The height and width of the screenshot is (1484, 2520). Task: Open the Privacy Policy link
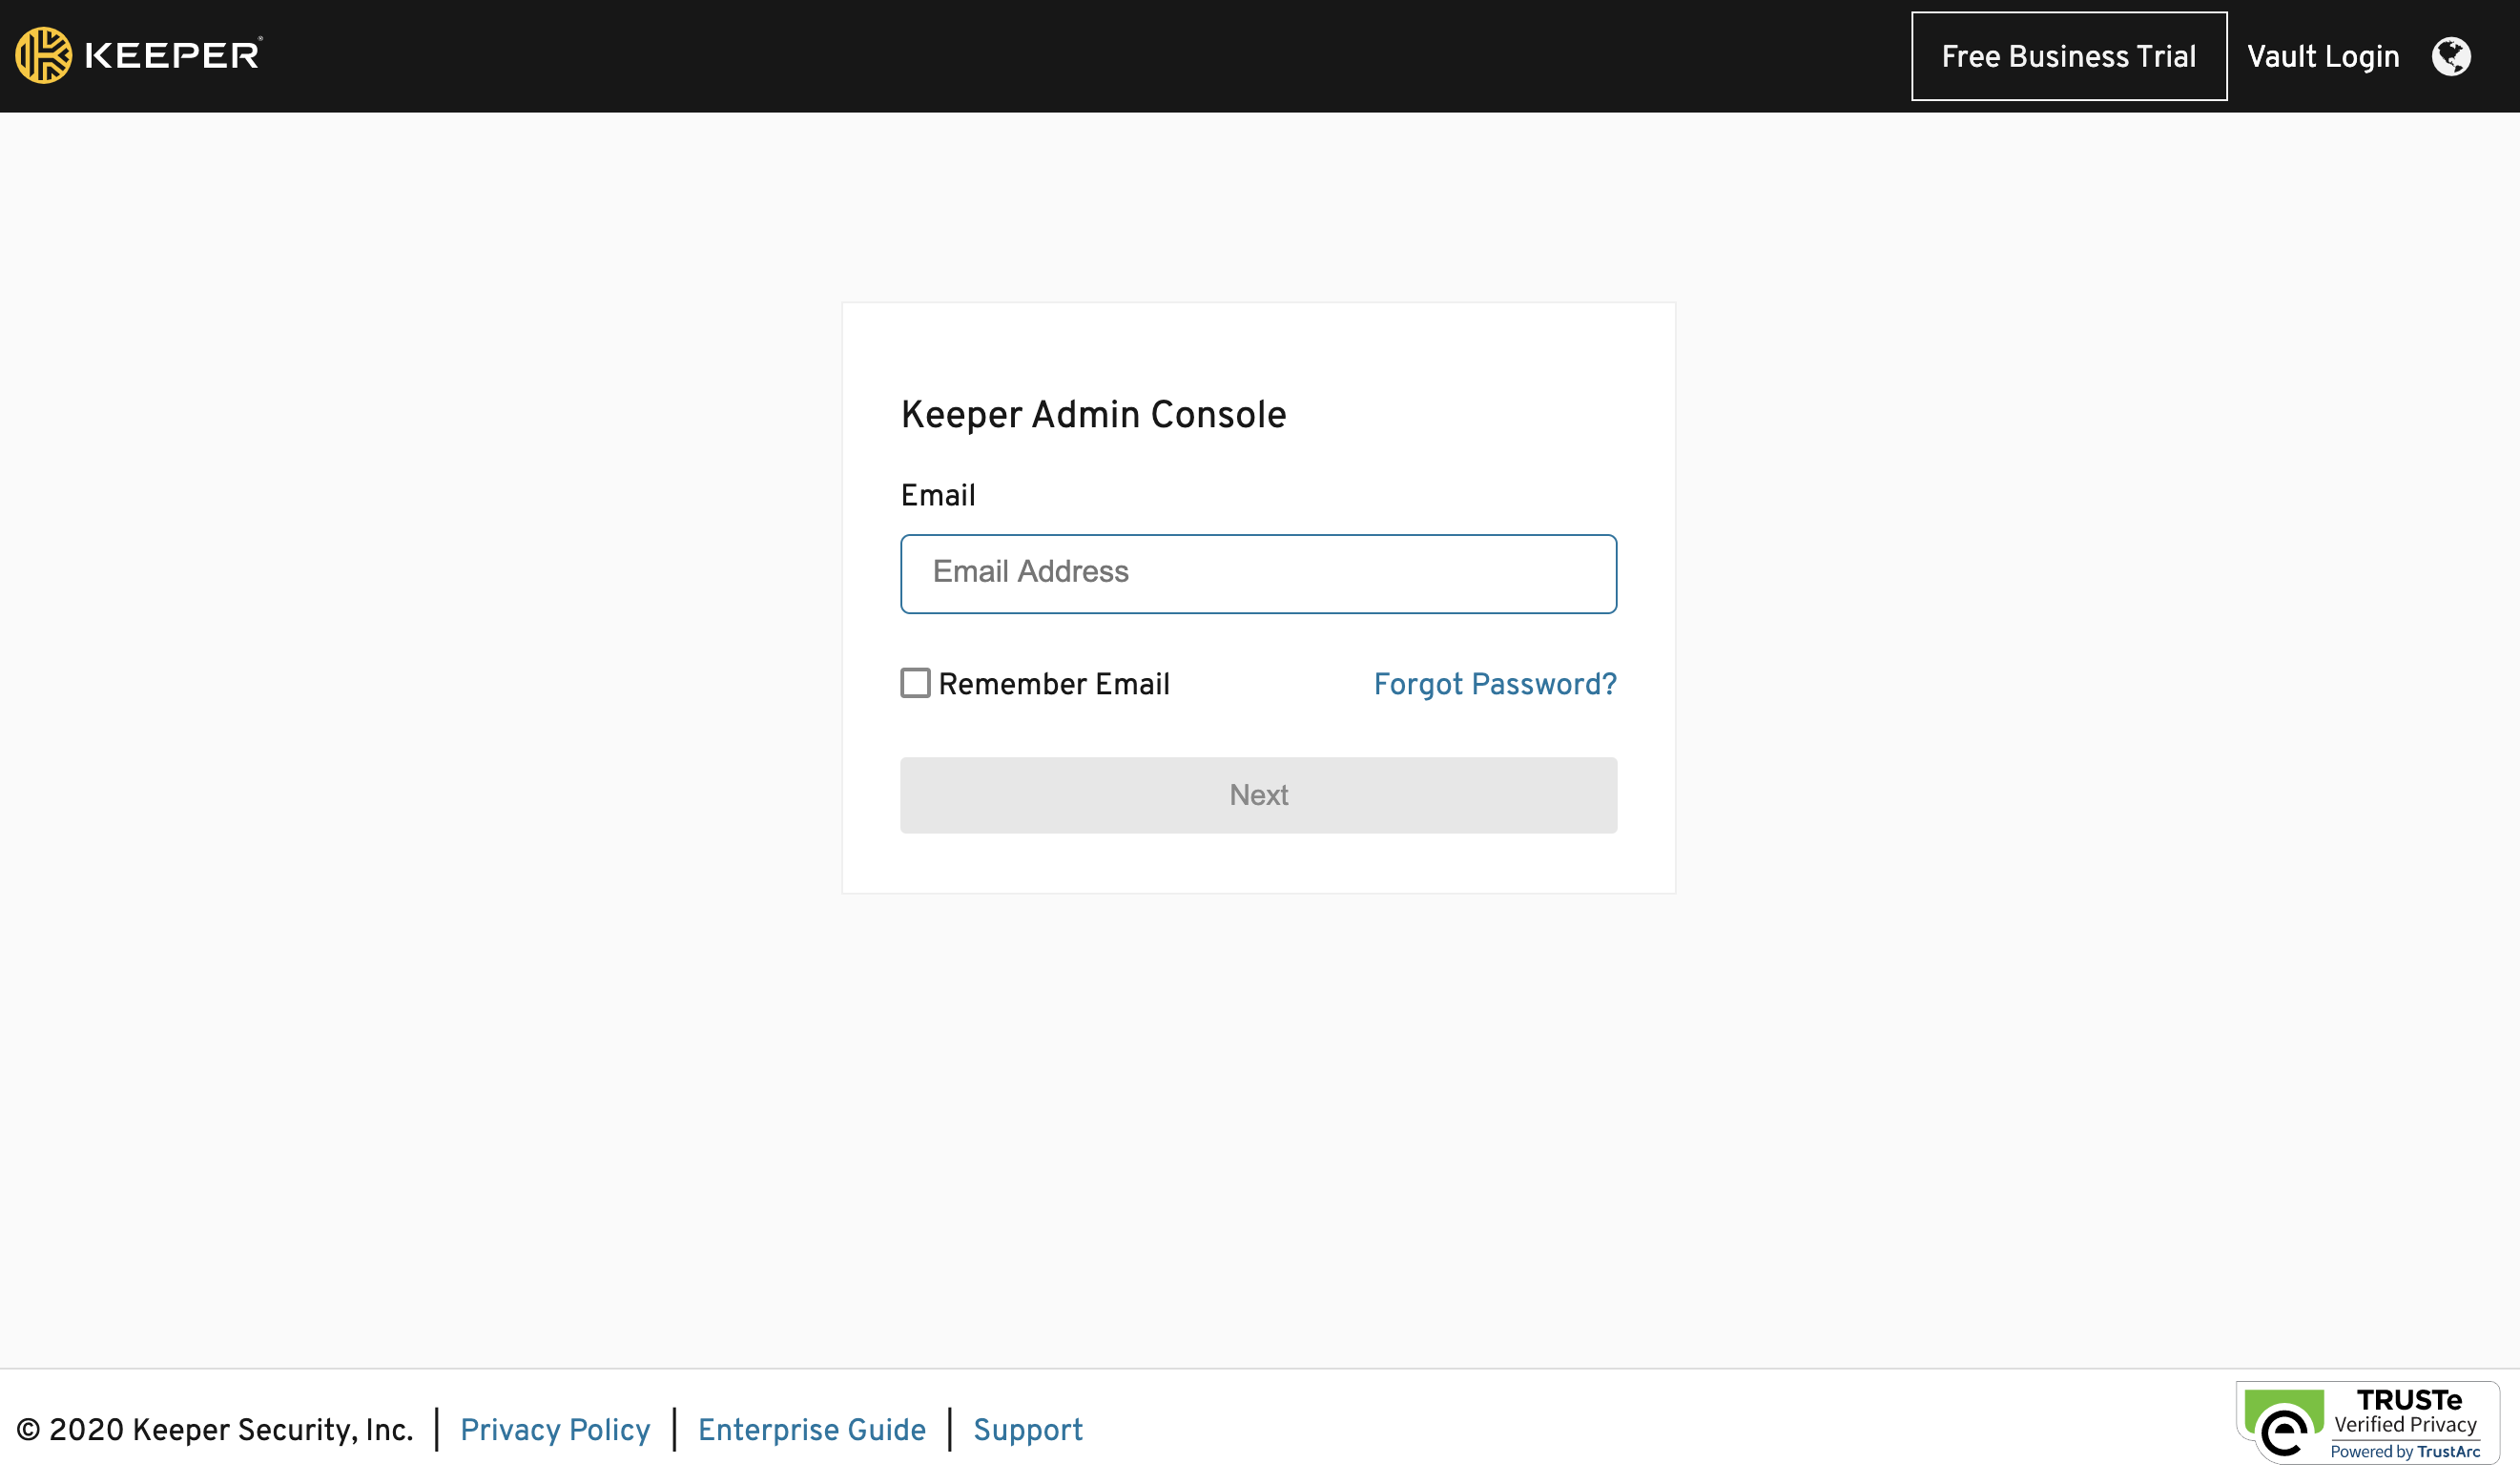pyautogui.click(x=555, y=1429)
